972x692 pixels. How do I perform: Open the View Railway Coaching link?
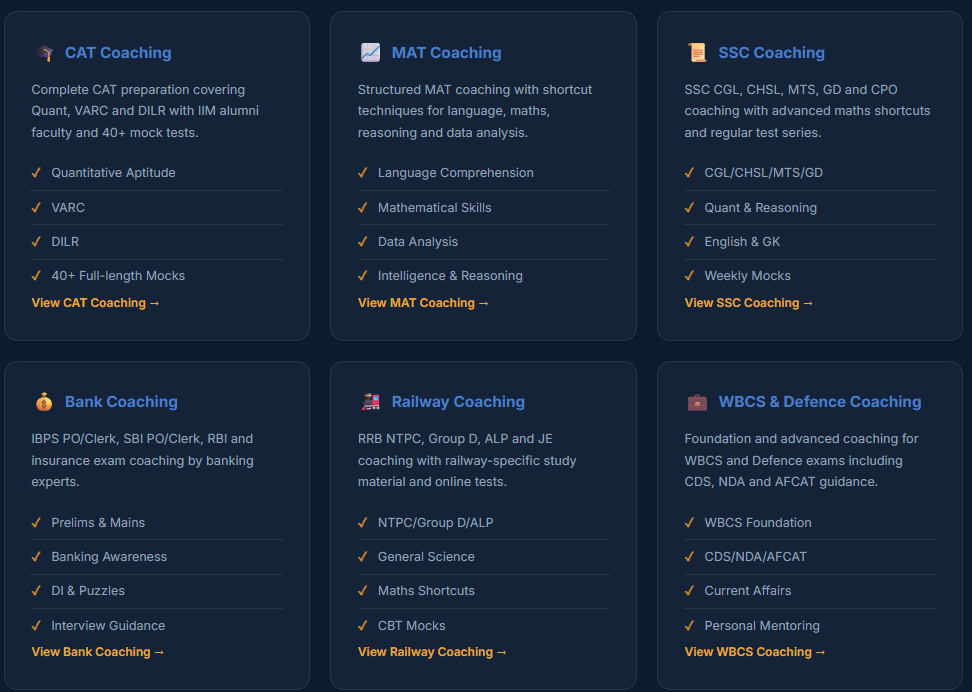point(432,652)
